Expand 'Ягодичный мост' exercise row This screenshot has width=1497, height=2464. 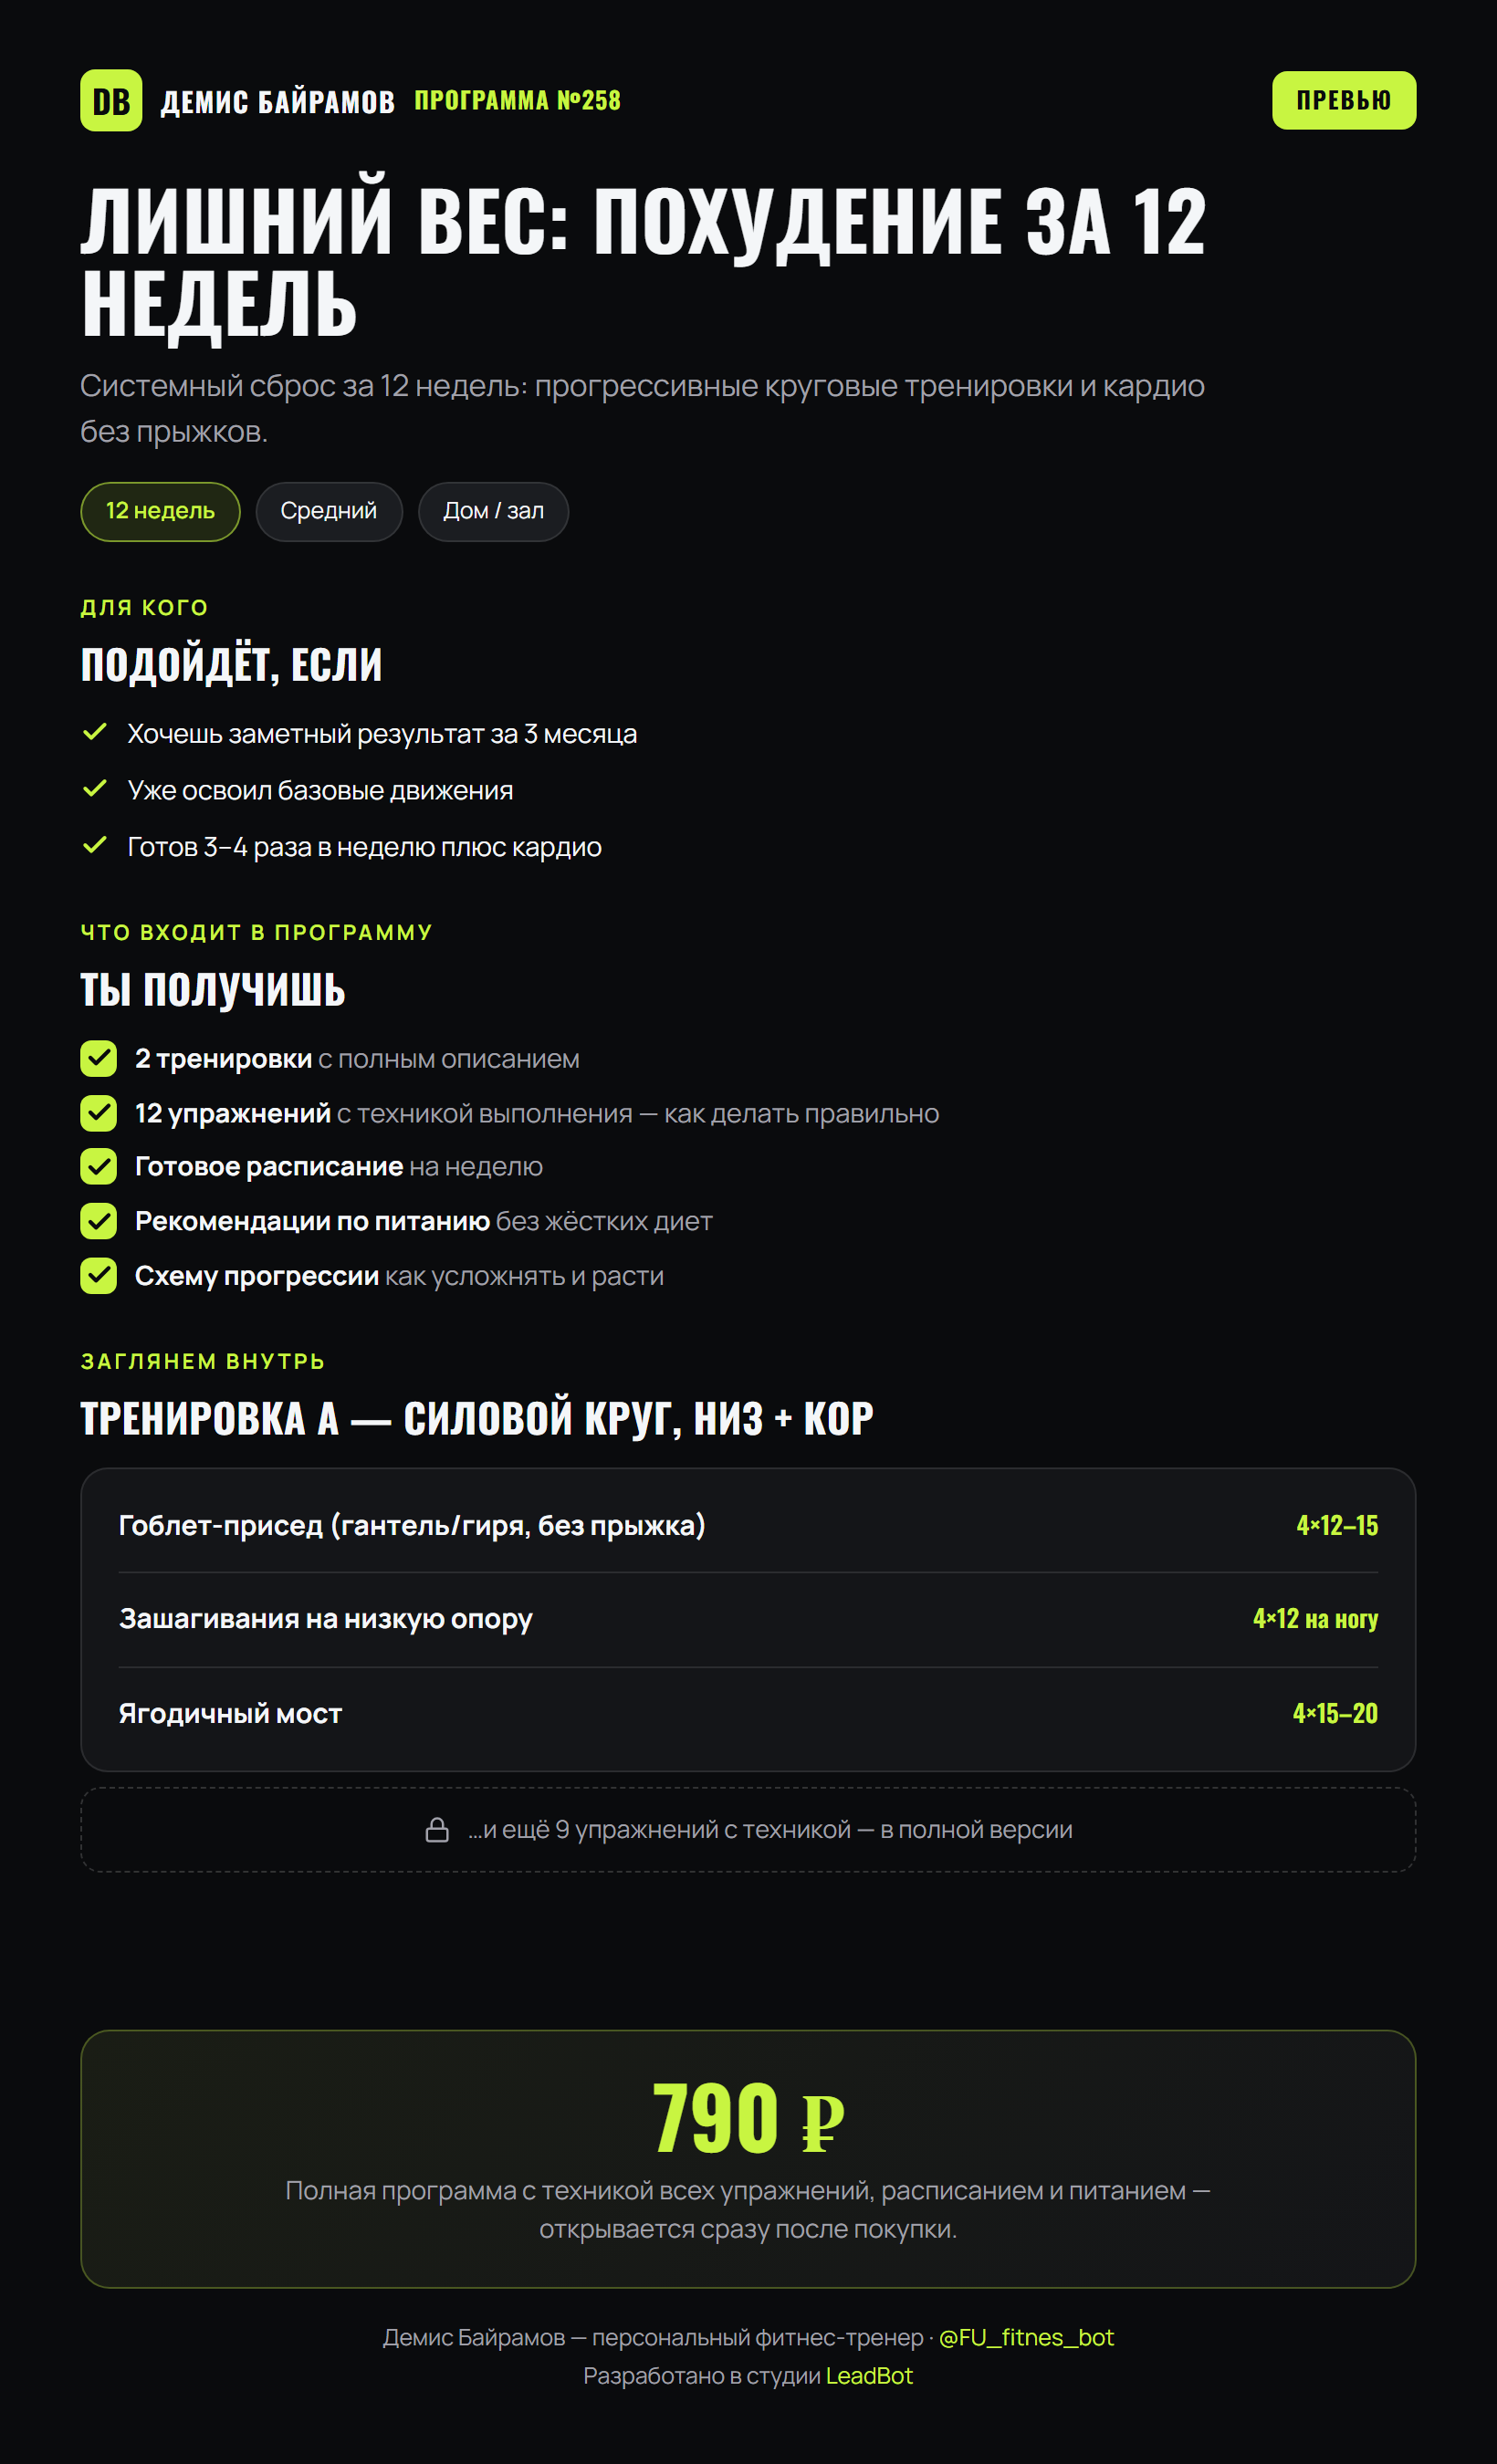pyautogui.click(x=748, y=1713)
